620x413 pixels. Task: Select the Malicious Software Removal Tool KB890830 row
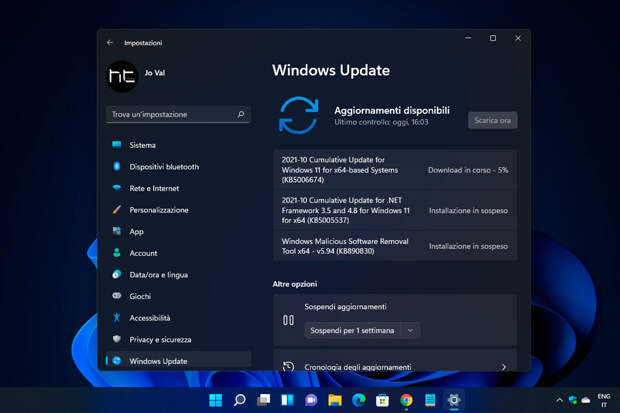395,246
